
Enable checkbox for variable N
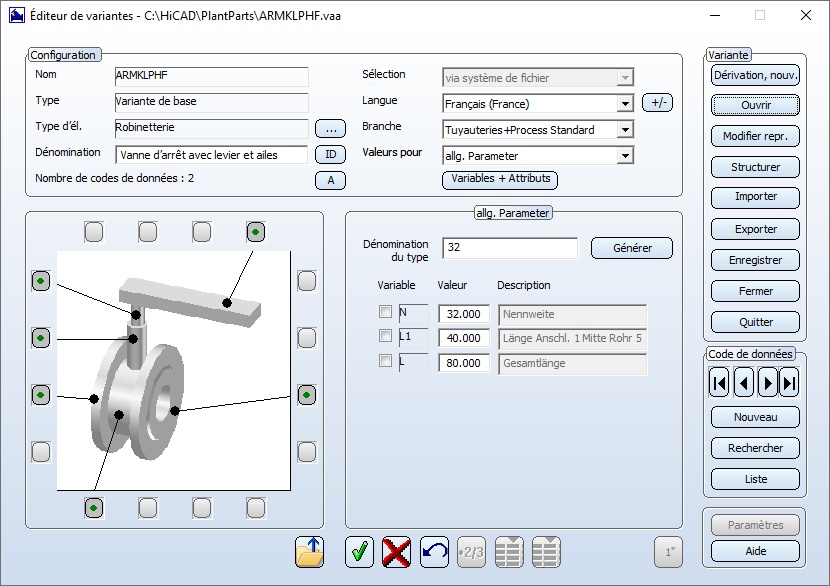(x=385, y=313)
